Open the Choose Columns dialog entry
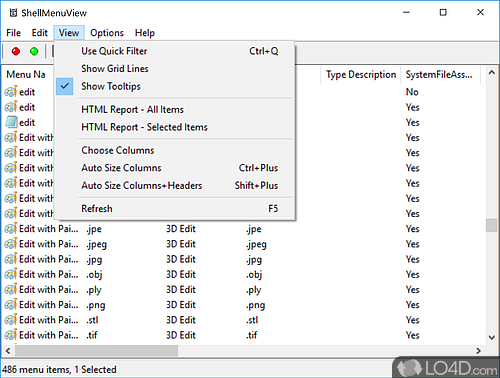This screenshot has width=500, height=378. 175,150
